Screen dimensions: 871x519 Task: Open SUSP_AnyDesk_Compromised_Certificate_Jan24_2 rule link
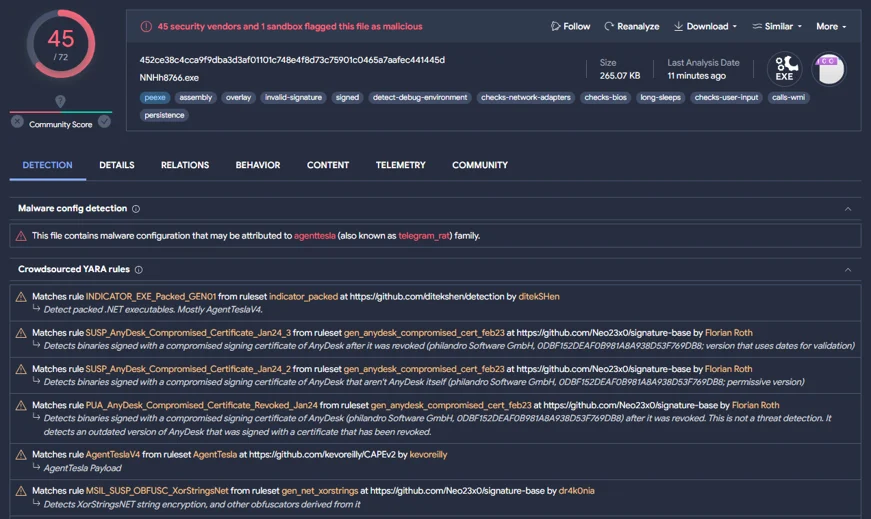pyautogui.click(x=188, y=368)
